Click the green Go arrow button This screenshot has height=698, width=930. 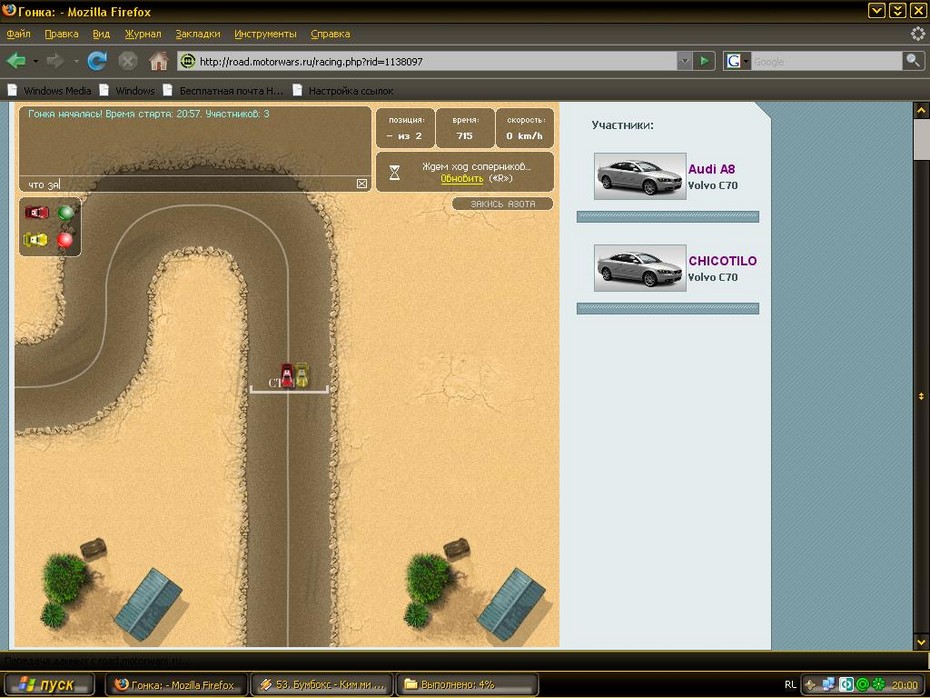tap(704, 61)
